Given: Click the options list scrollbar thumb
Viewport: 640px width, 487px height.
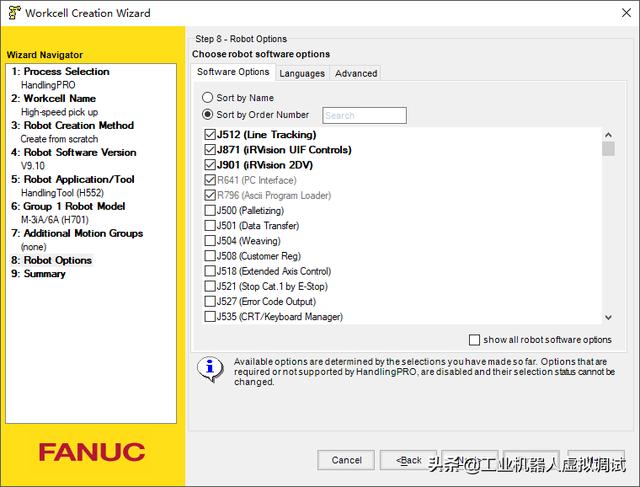Looking at the screenshot, I should point(608,149).
